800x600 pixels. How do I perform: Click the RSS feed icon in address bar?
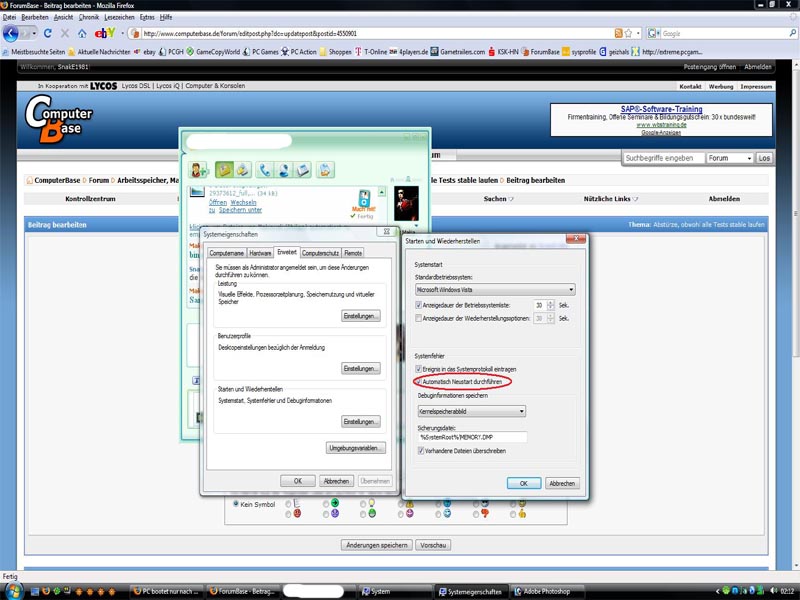point(618,33)
